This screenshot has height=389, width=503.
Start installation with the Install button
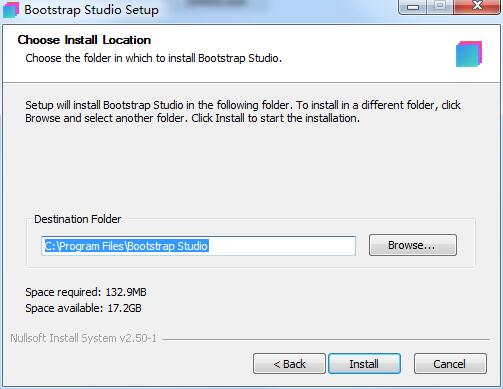pyautogui.click(x=364, y=364)
